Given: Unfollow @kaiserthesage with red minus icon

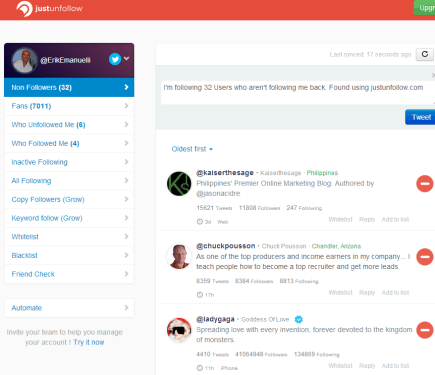Looking at the screenshot, I should pos(425,184).
